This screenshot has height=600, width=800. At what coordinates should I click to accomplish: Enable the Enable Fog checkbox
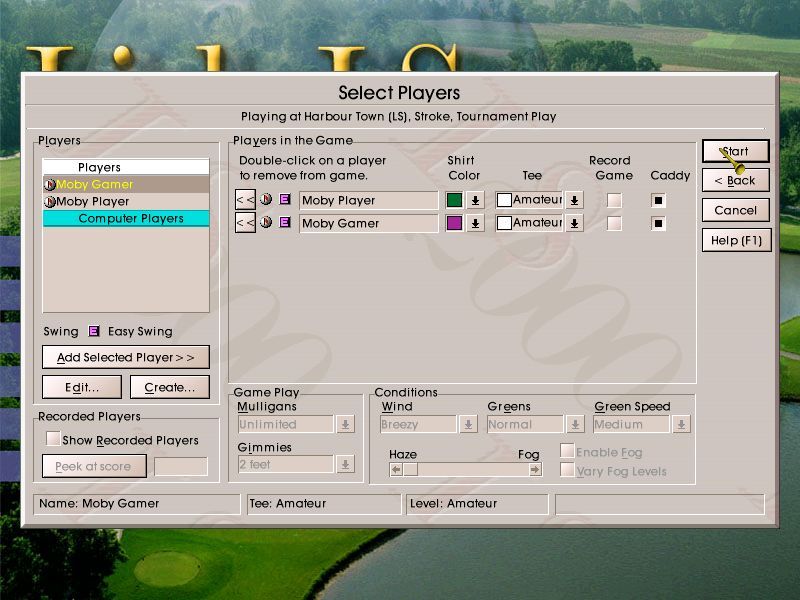click(x=567, y=450)
